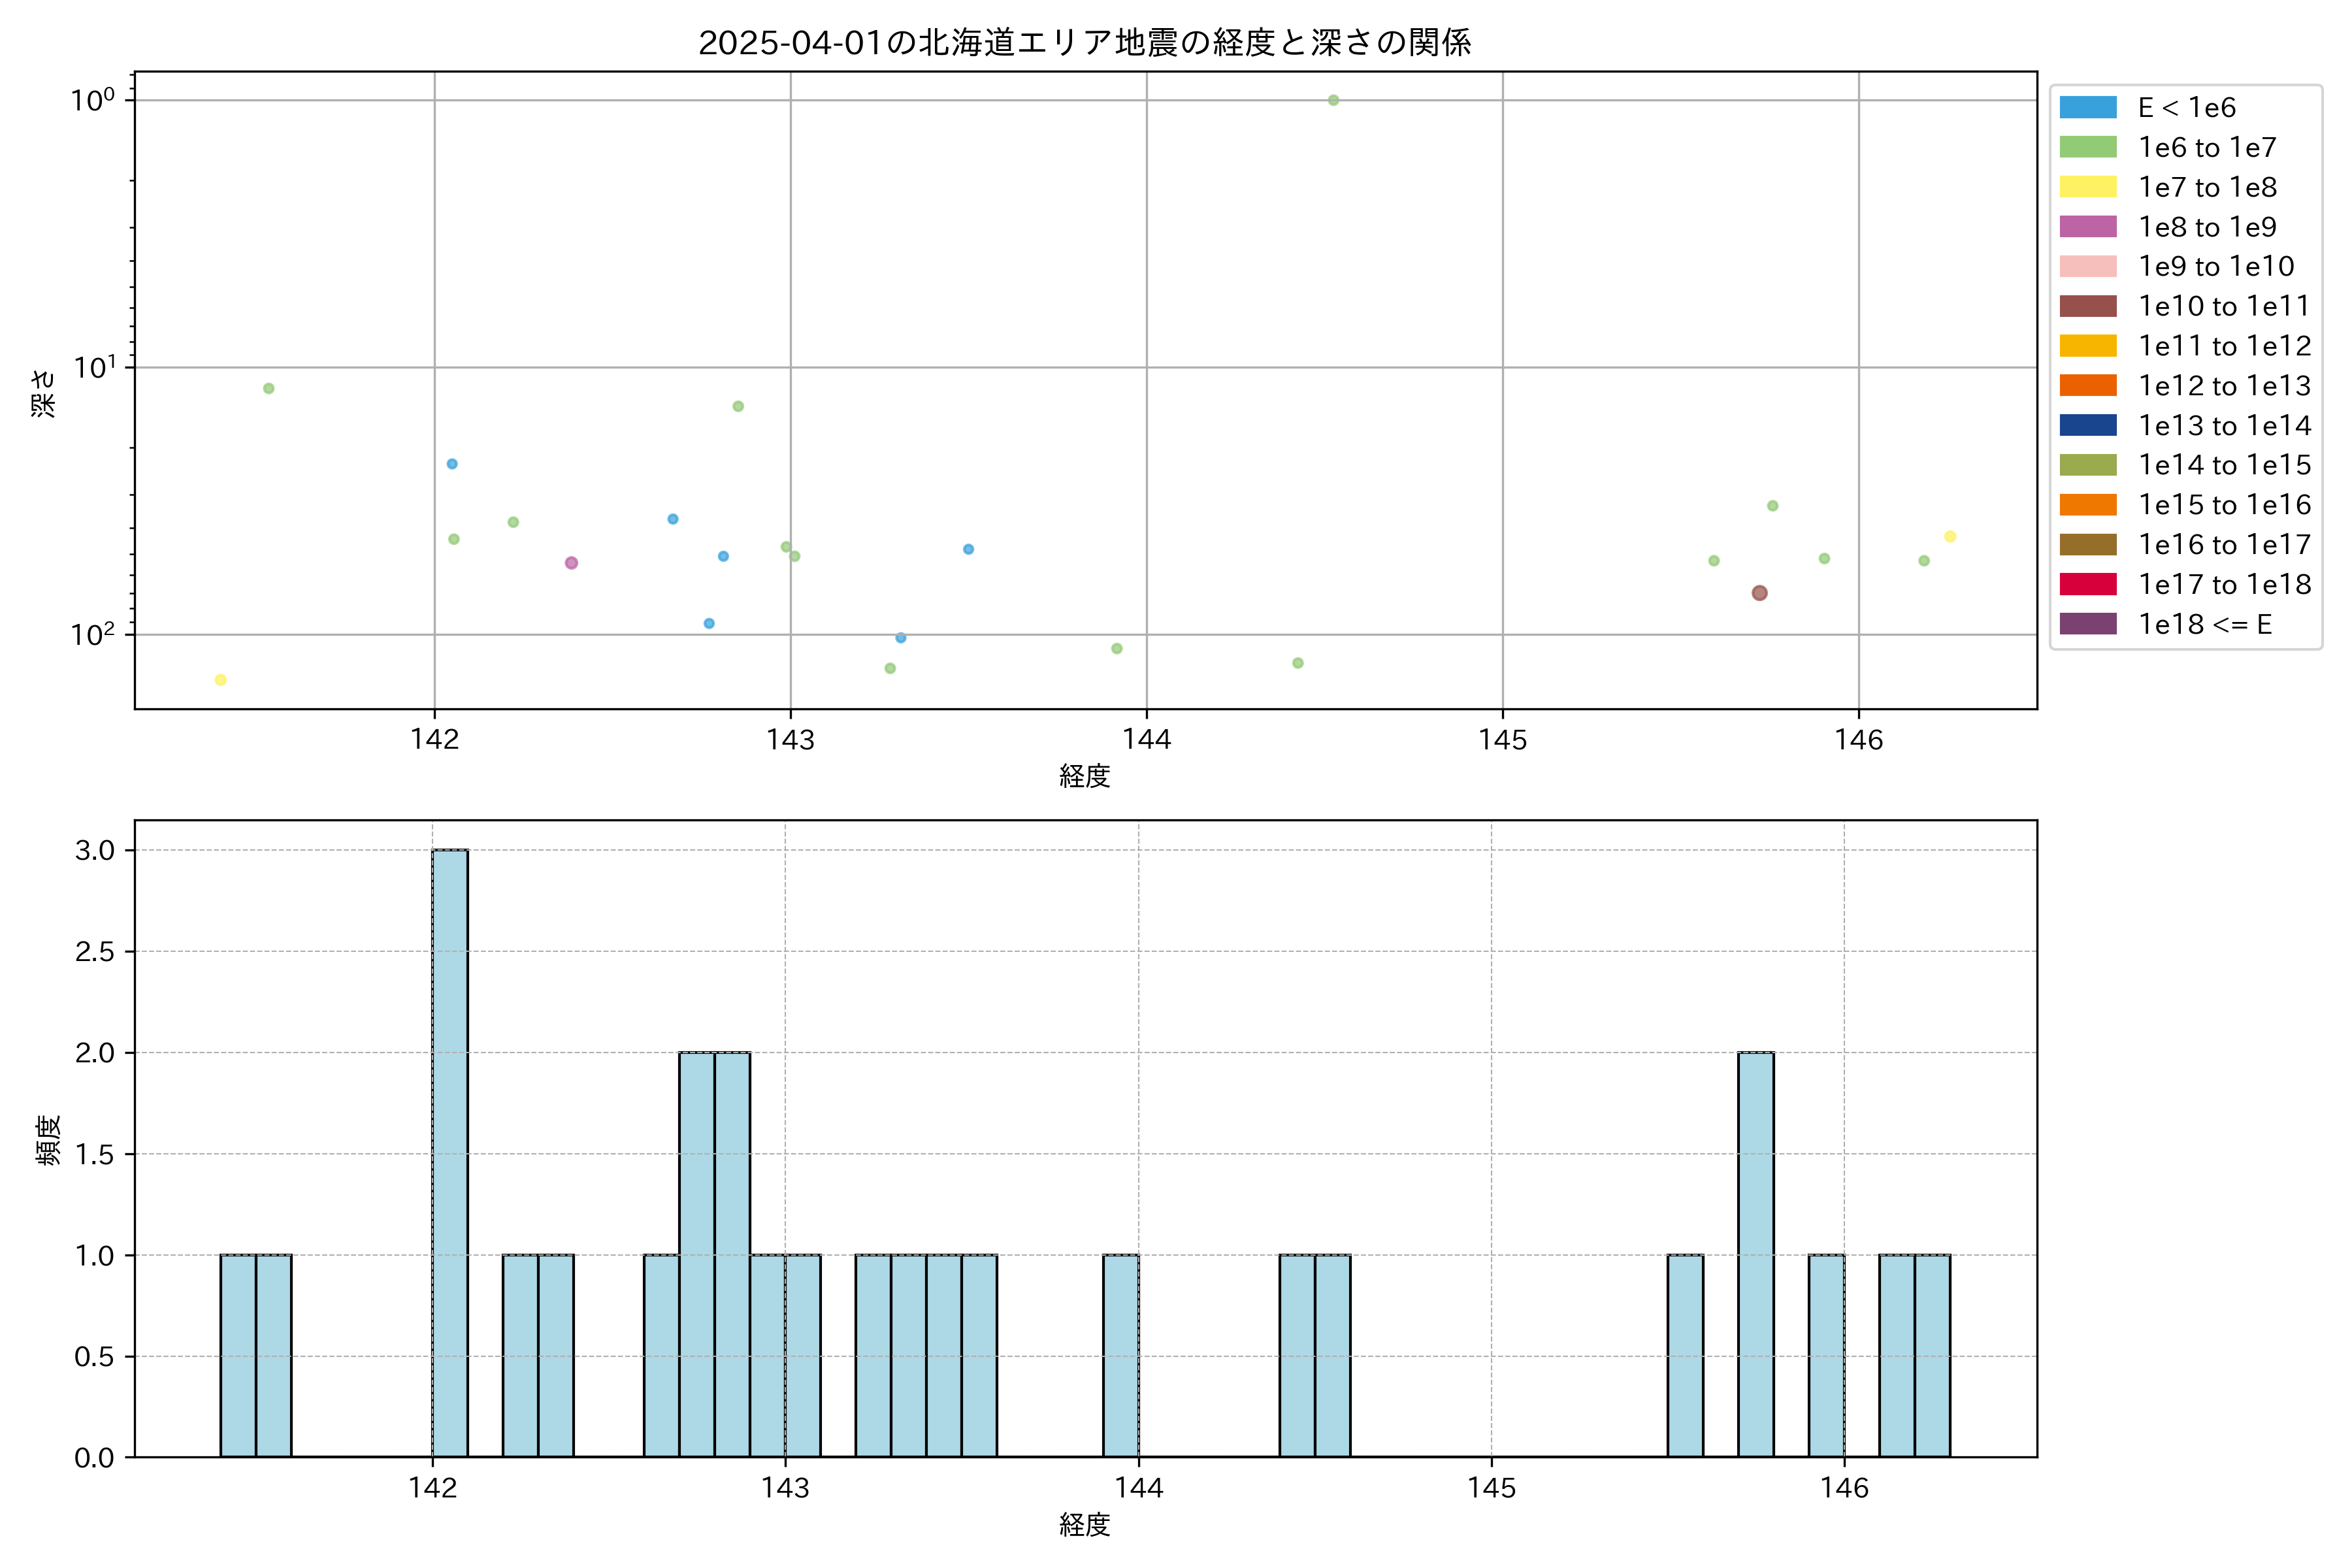Click the yellow scatter point at bottom left
Image resolution: width=2352 pixels, height=1568 pixels.
[220, 680]
